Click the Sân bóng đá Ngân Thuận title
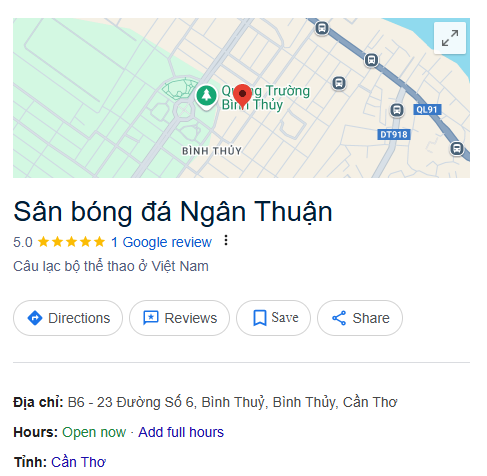The image size is (487, 476). pyautogui.click(x=173, y=211)
